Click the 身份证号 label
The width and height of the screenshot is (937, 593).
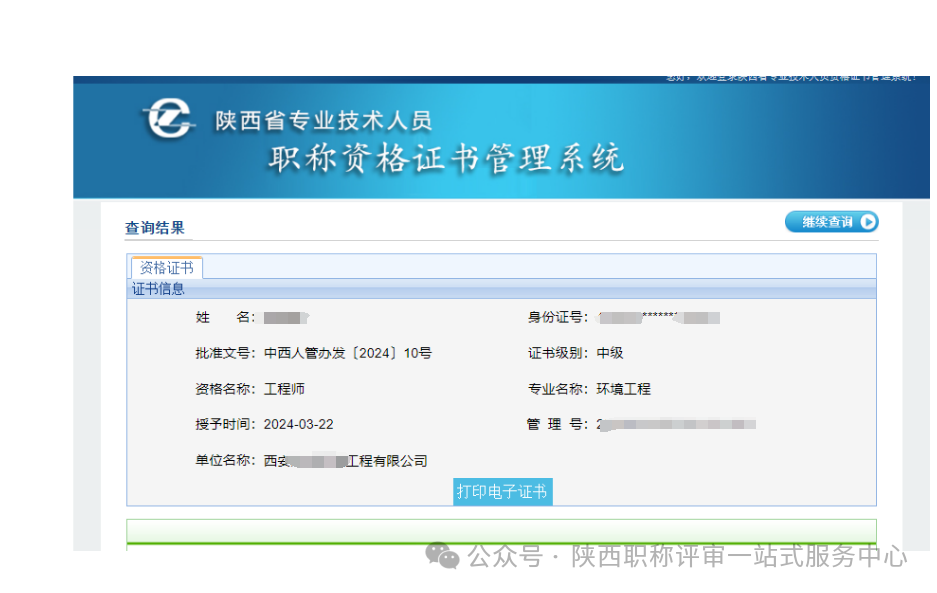point(558,317)
